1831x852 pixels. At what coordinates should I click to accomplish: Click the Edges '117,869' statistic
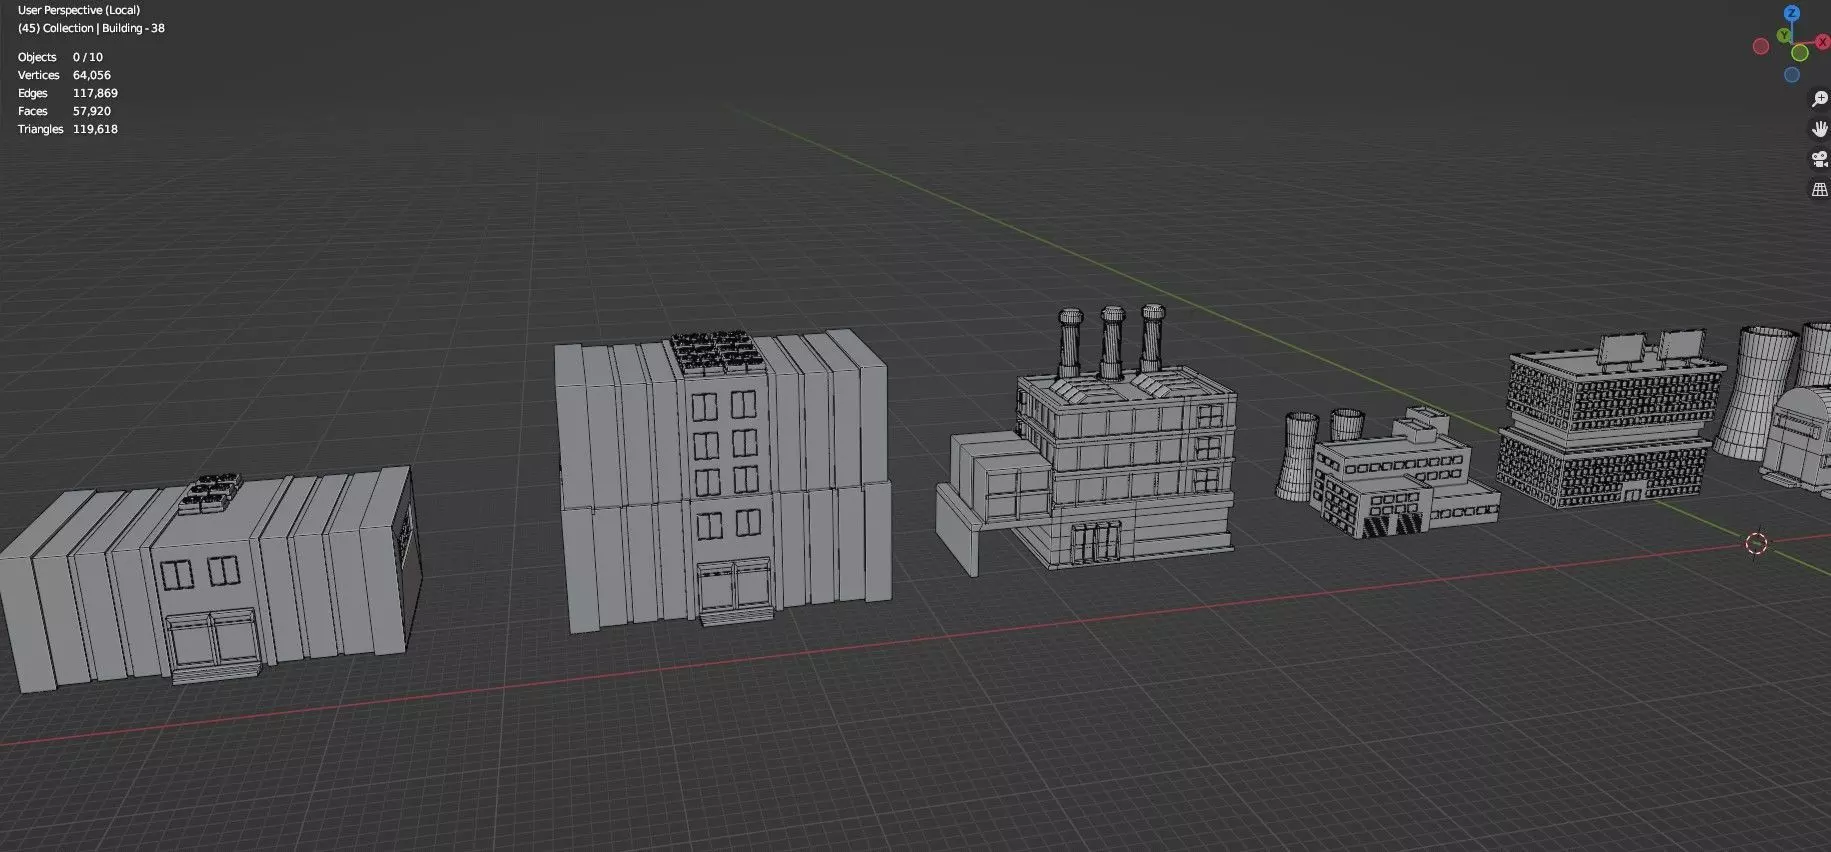coord(95,93)
